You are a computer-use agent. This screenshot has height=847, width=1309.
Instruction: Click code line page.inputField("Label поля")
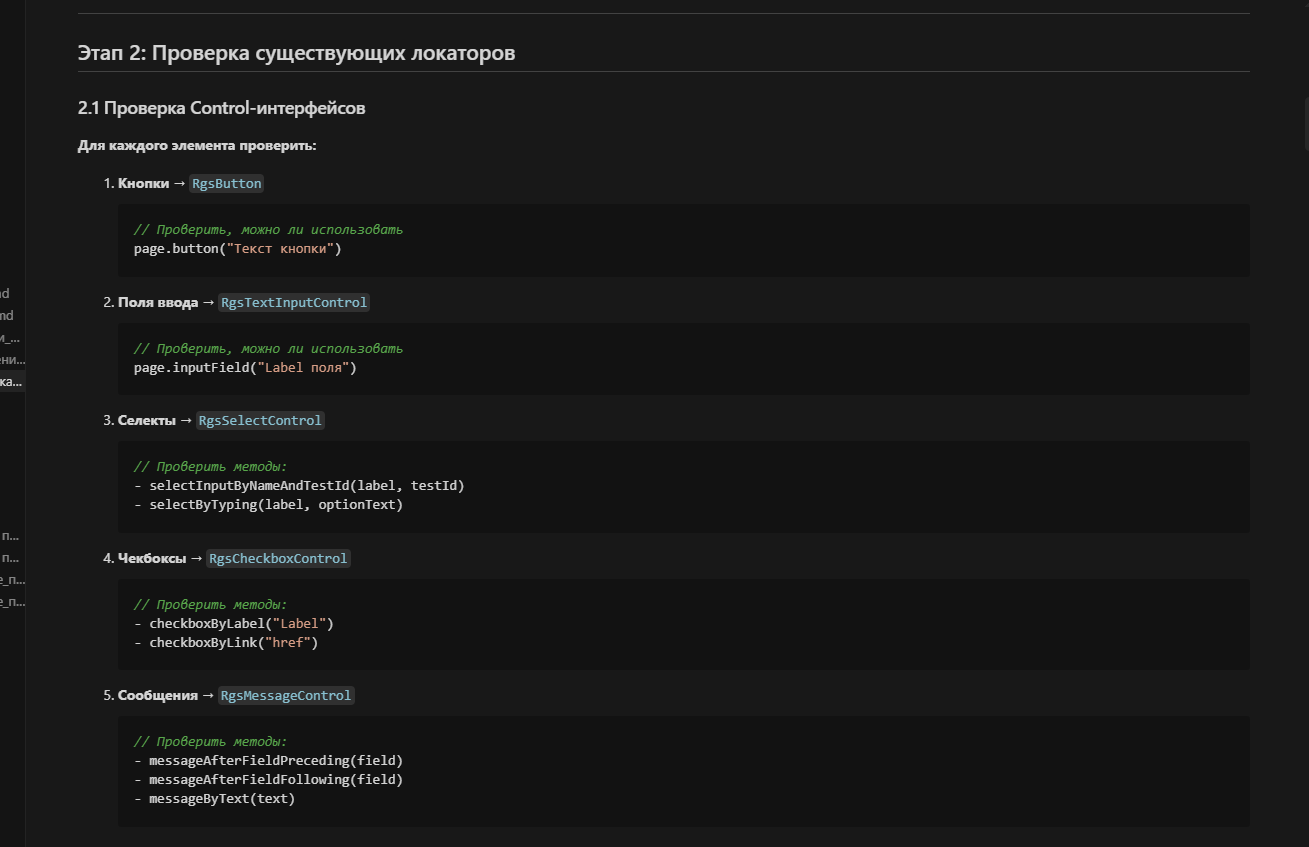tap(245, 368)
